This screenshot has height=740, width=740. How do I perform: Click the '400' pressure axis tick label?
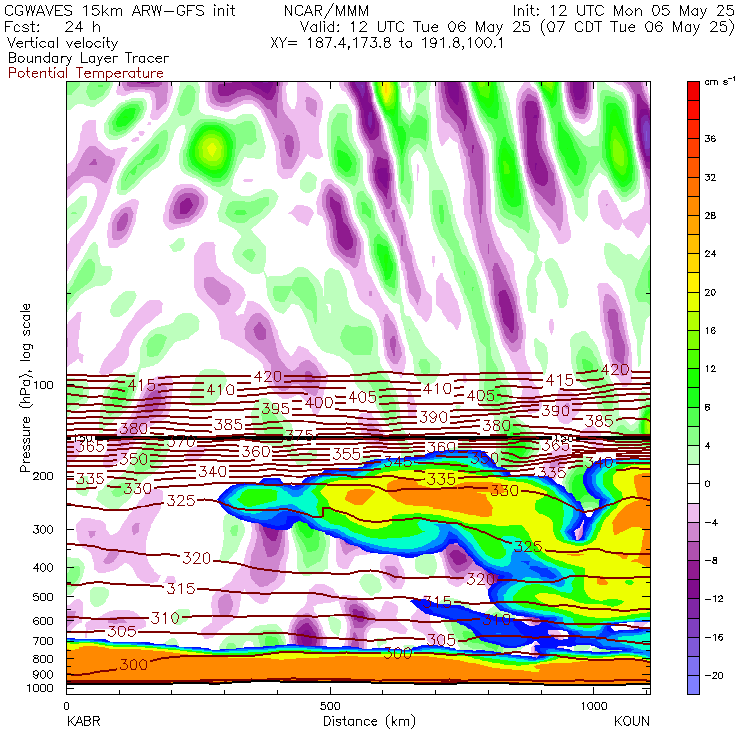(x=43, y=568)
